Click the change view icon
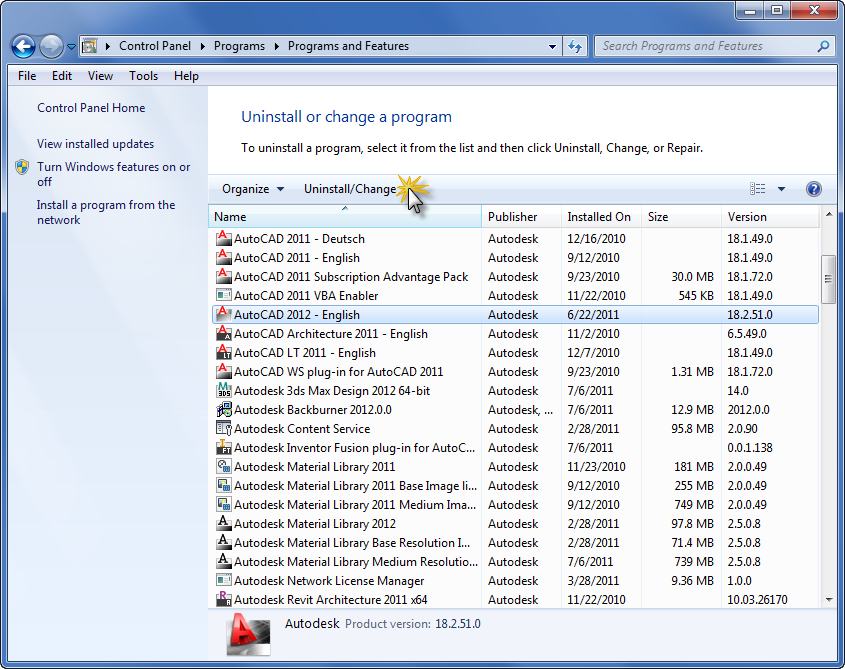Viewport: 845px width, 669px height. [x=757, y=189]
